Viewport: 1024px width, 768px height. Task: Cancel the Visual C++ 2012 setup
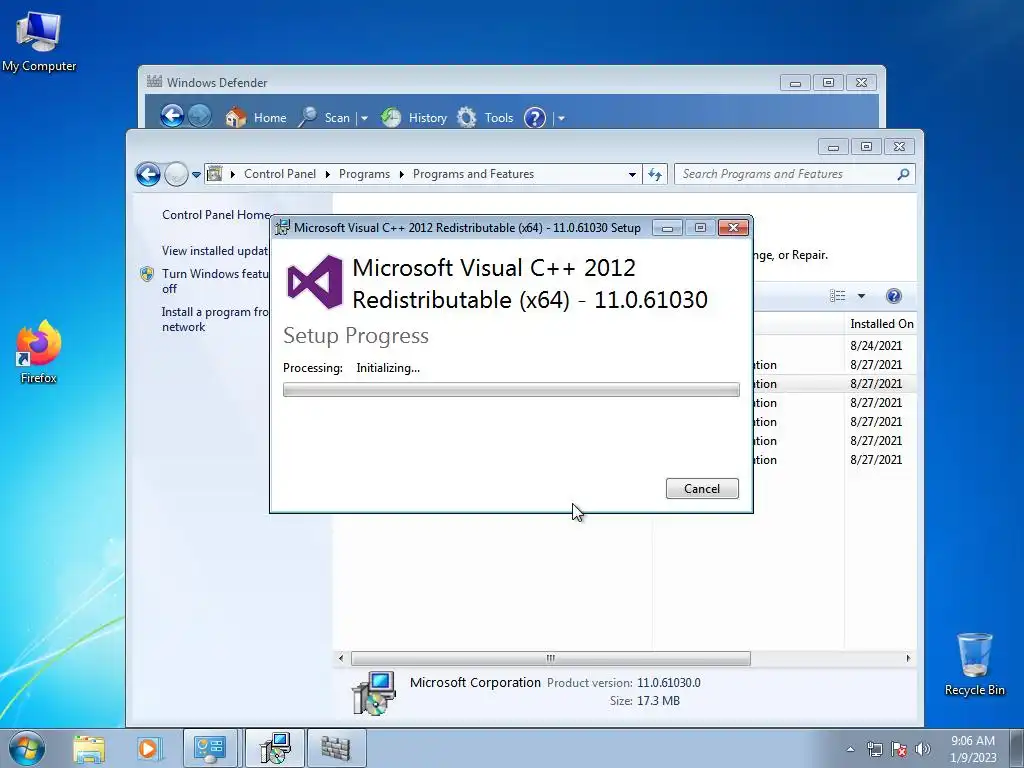pos(702,488)
